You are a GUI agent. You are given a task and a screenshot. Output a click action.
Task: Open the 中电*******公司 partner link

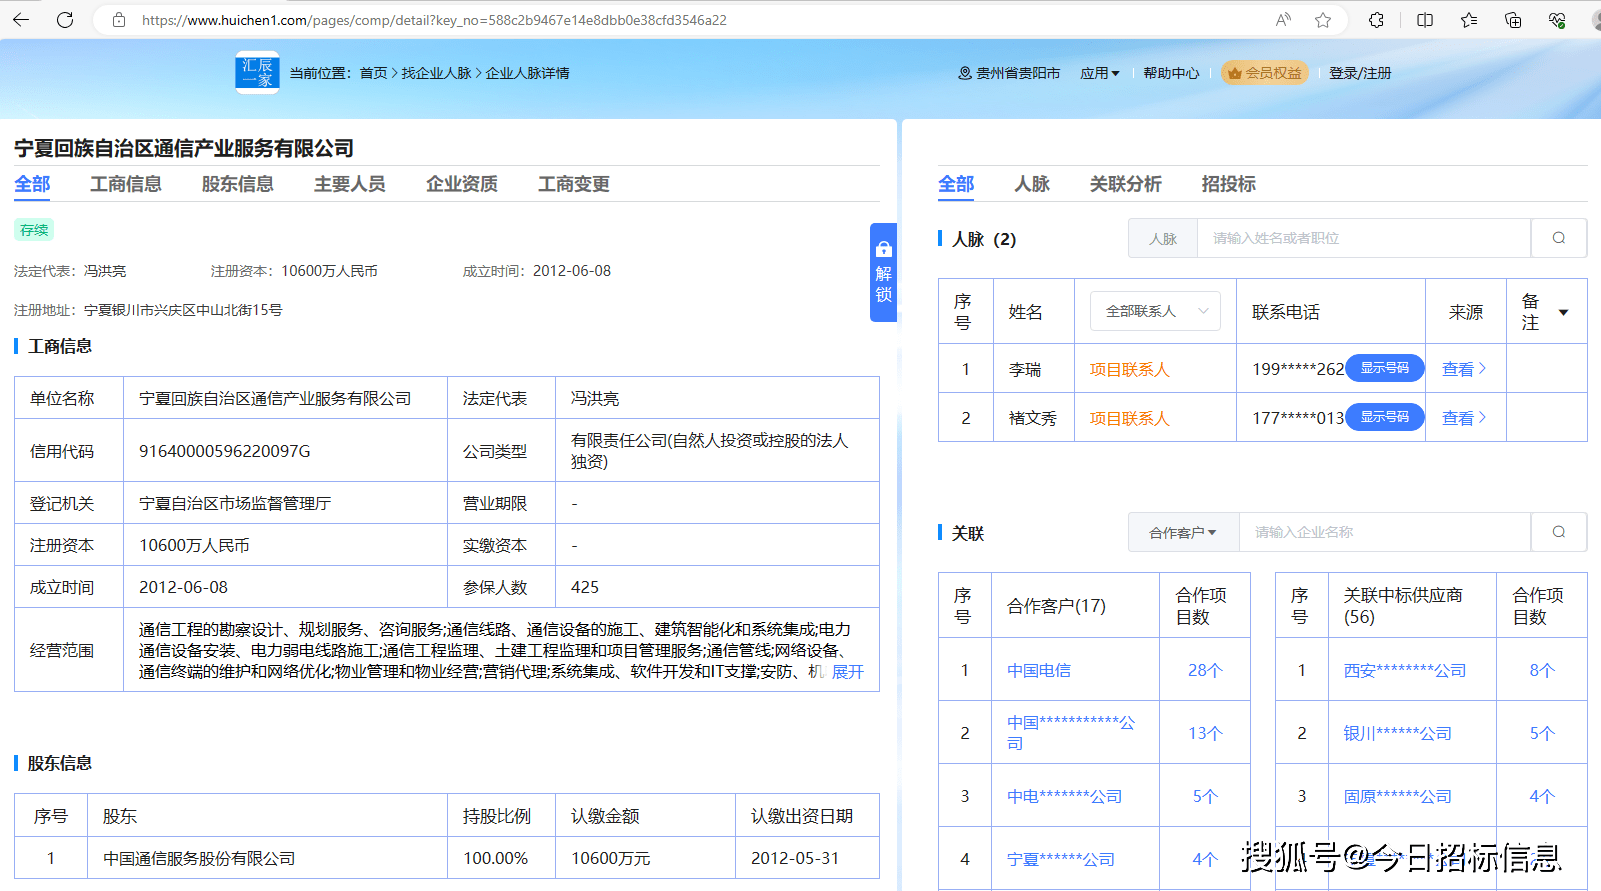tap(1064, 796)
